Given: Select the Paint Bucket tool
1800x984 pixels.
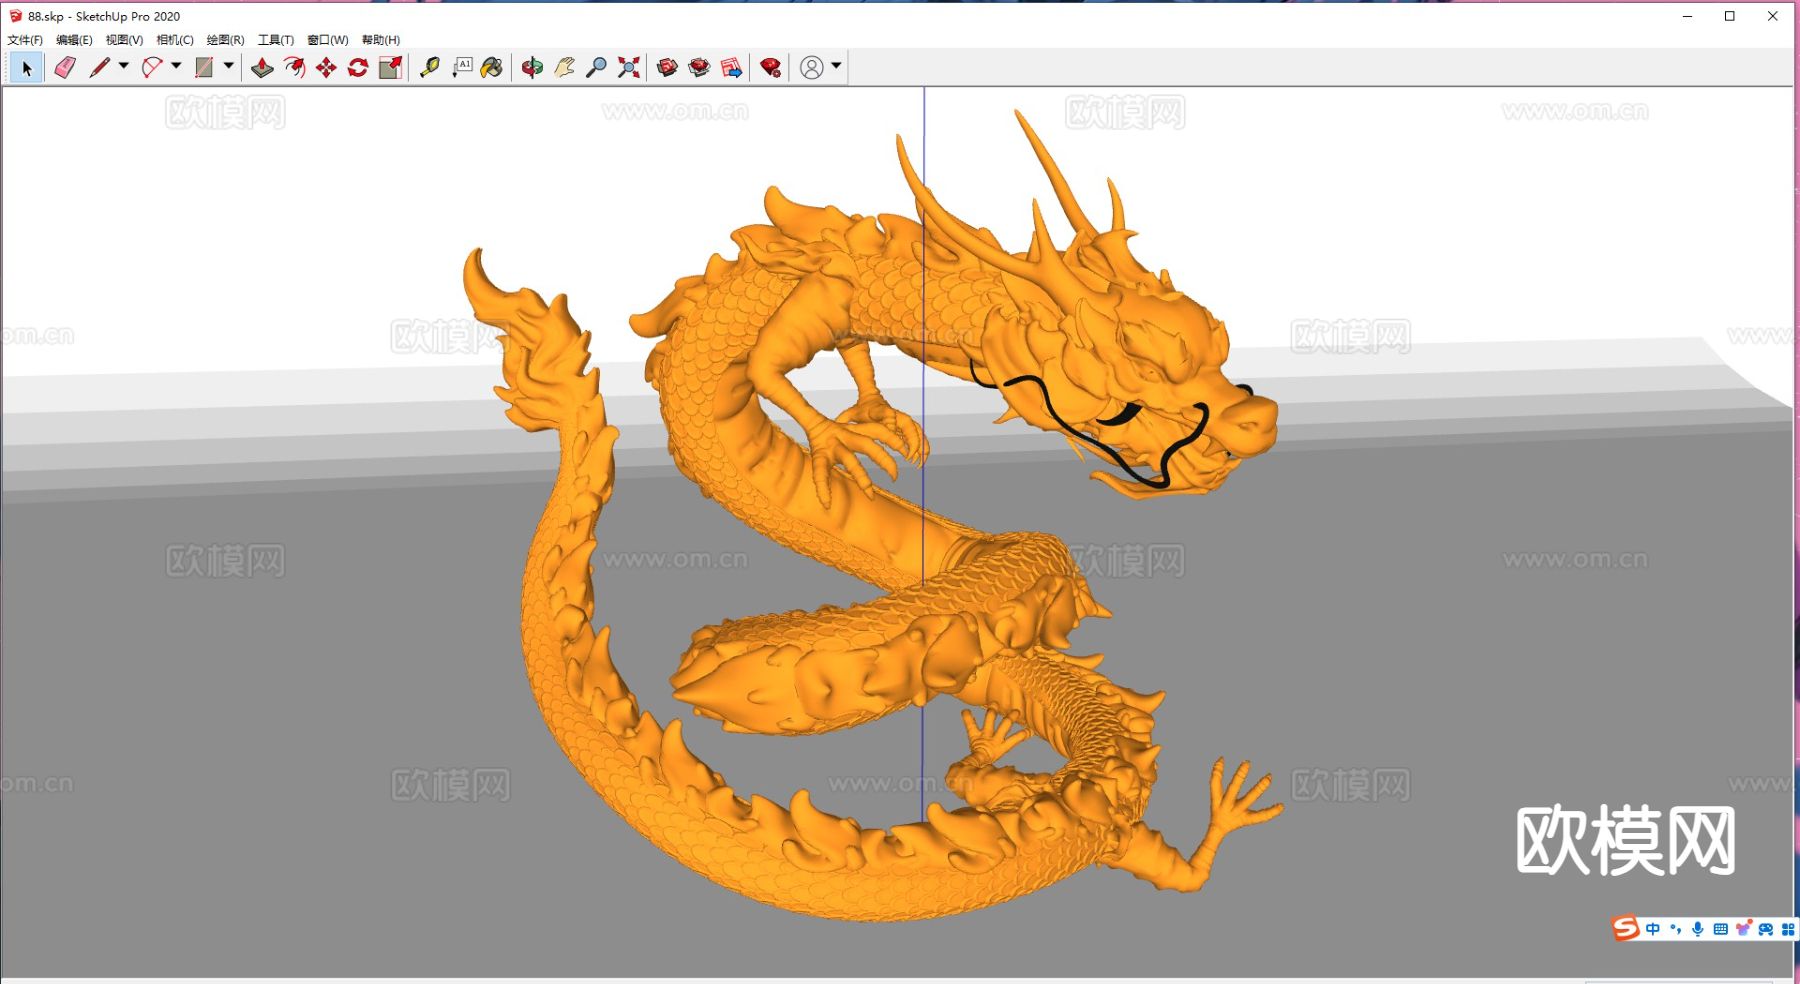Looking at the screenshot, I should tap(491, 67).
